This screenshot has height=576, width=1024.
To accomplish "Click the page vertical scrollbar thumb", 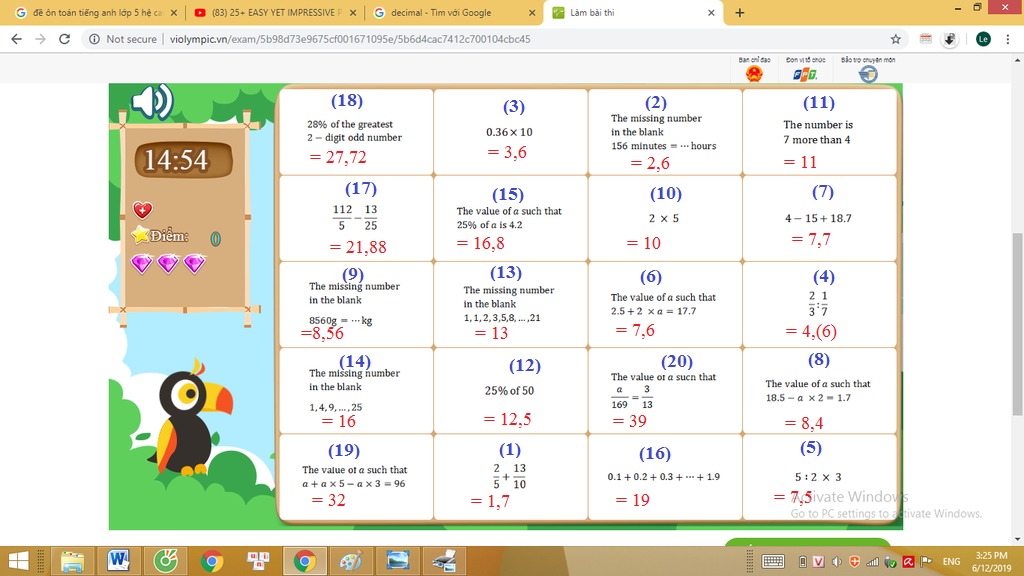I will [1017, 323].
